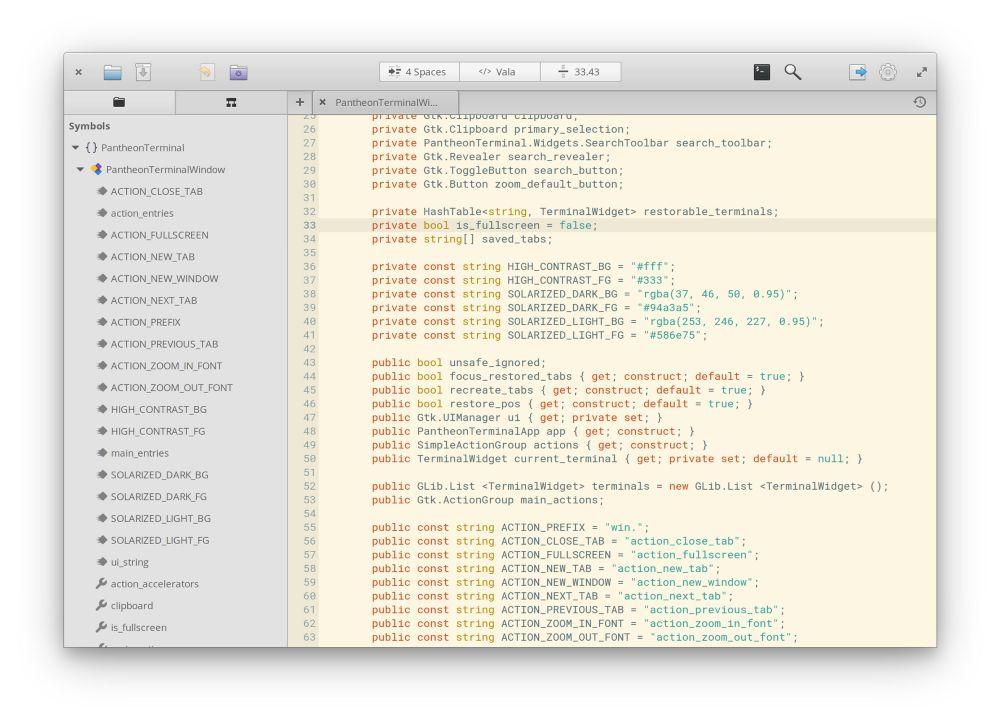Open a file with the folder icon
1000x722 pixels.
click(x=113, y=72)
